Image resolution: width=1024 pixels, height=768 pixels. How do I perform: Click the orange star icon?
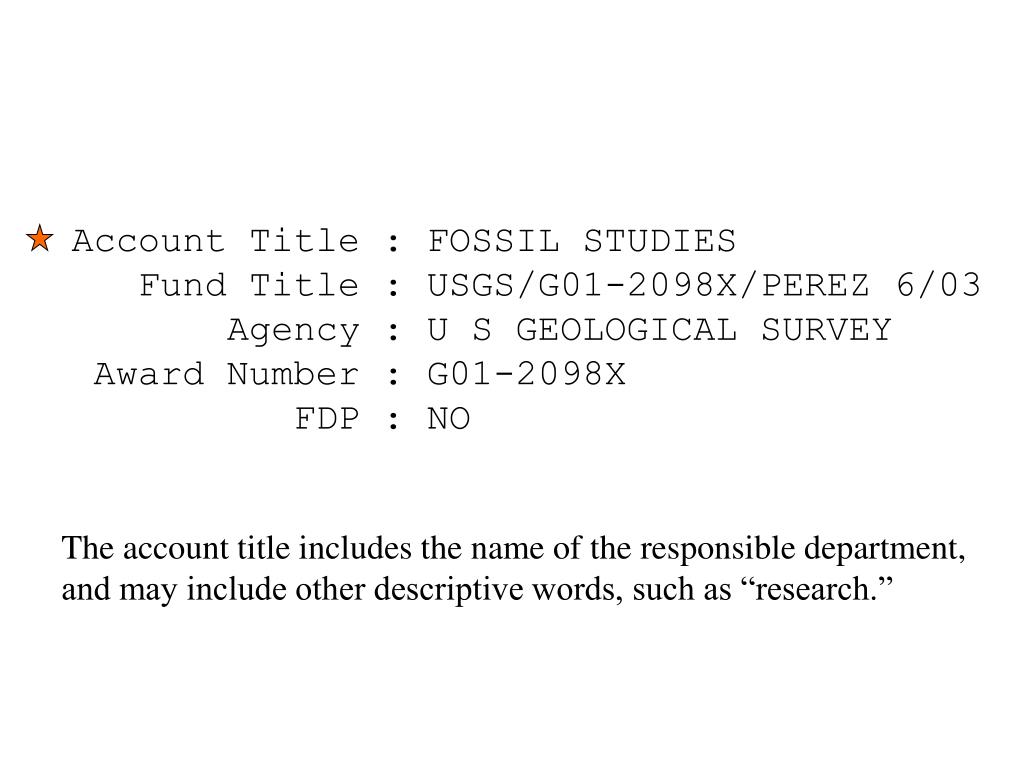coord(40,238)
